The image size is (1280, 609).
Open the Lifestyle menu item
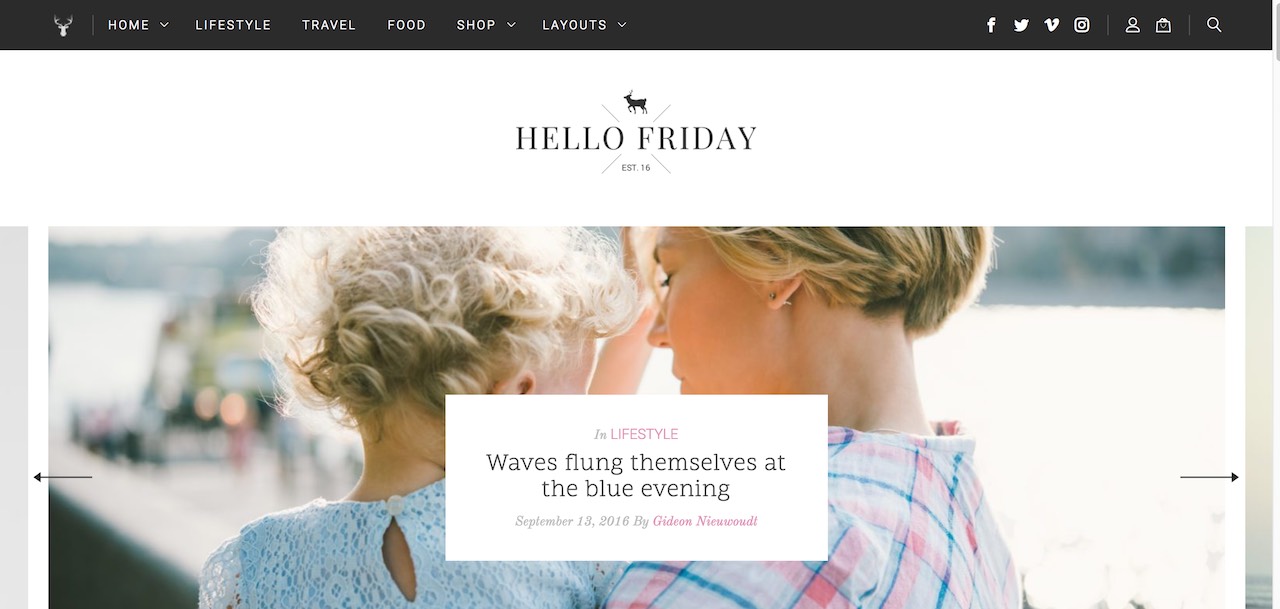pyautogui.click(x=233, y=25)
